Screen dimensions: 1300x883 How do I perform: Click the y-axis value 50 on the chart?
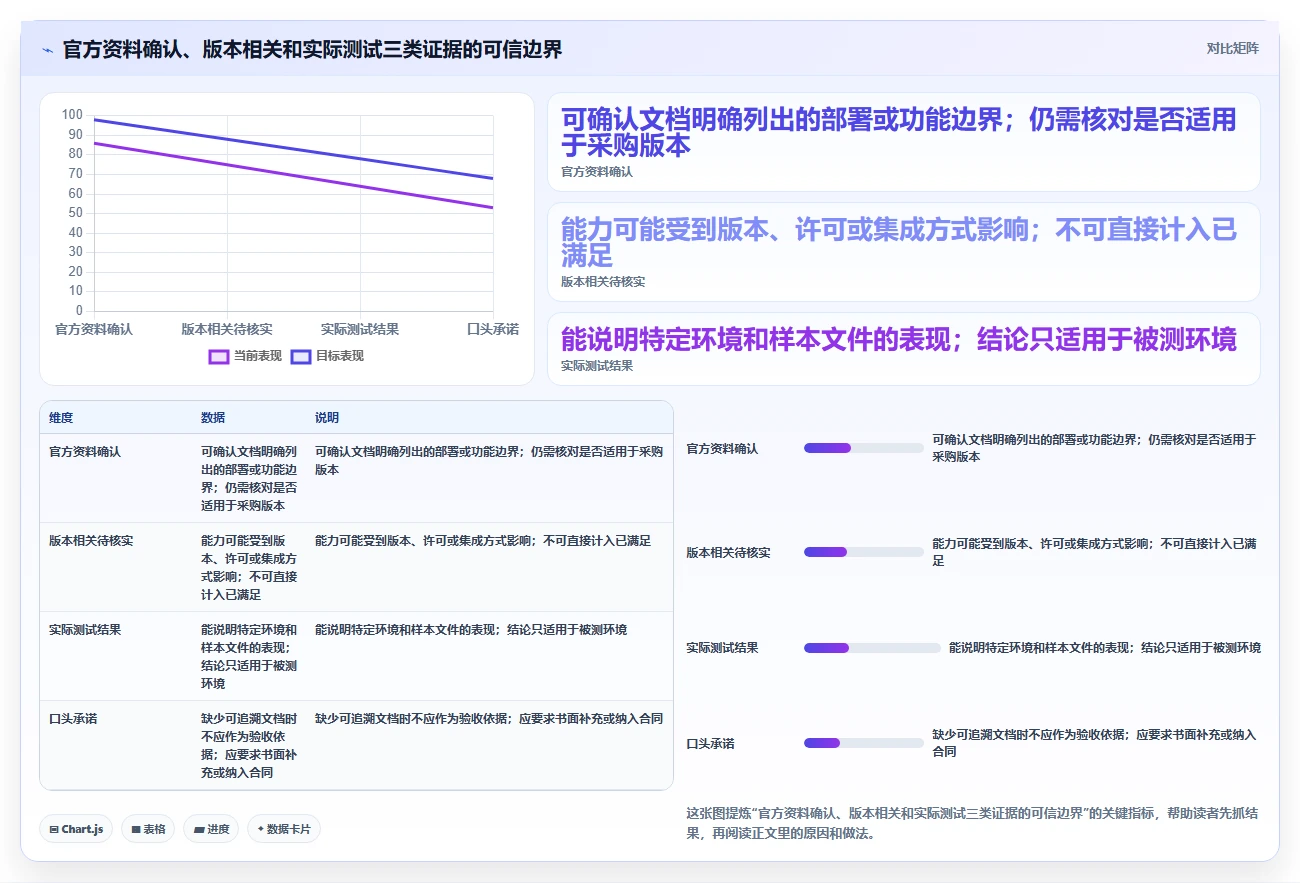point(75,213)
